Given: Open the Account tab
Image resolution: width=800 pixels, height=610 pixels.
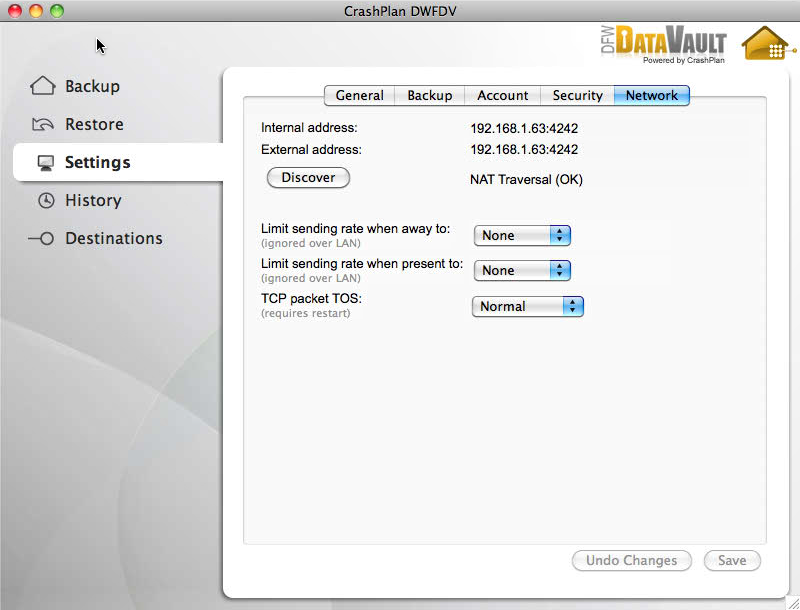Looking at the screenshot, I should click(x=503, y=95).
